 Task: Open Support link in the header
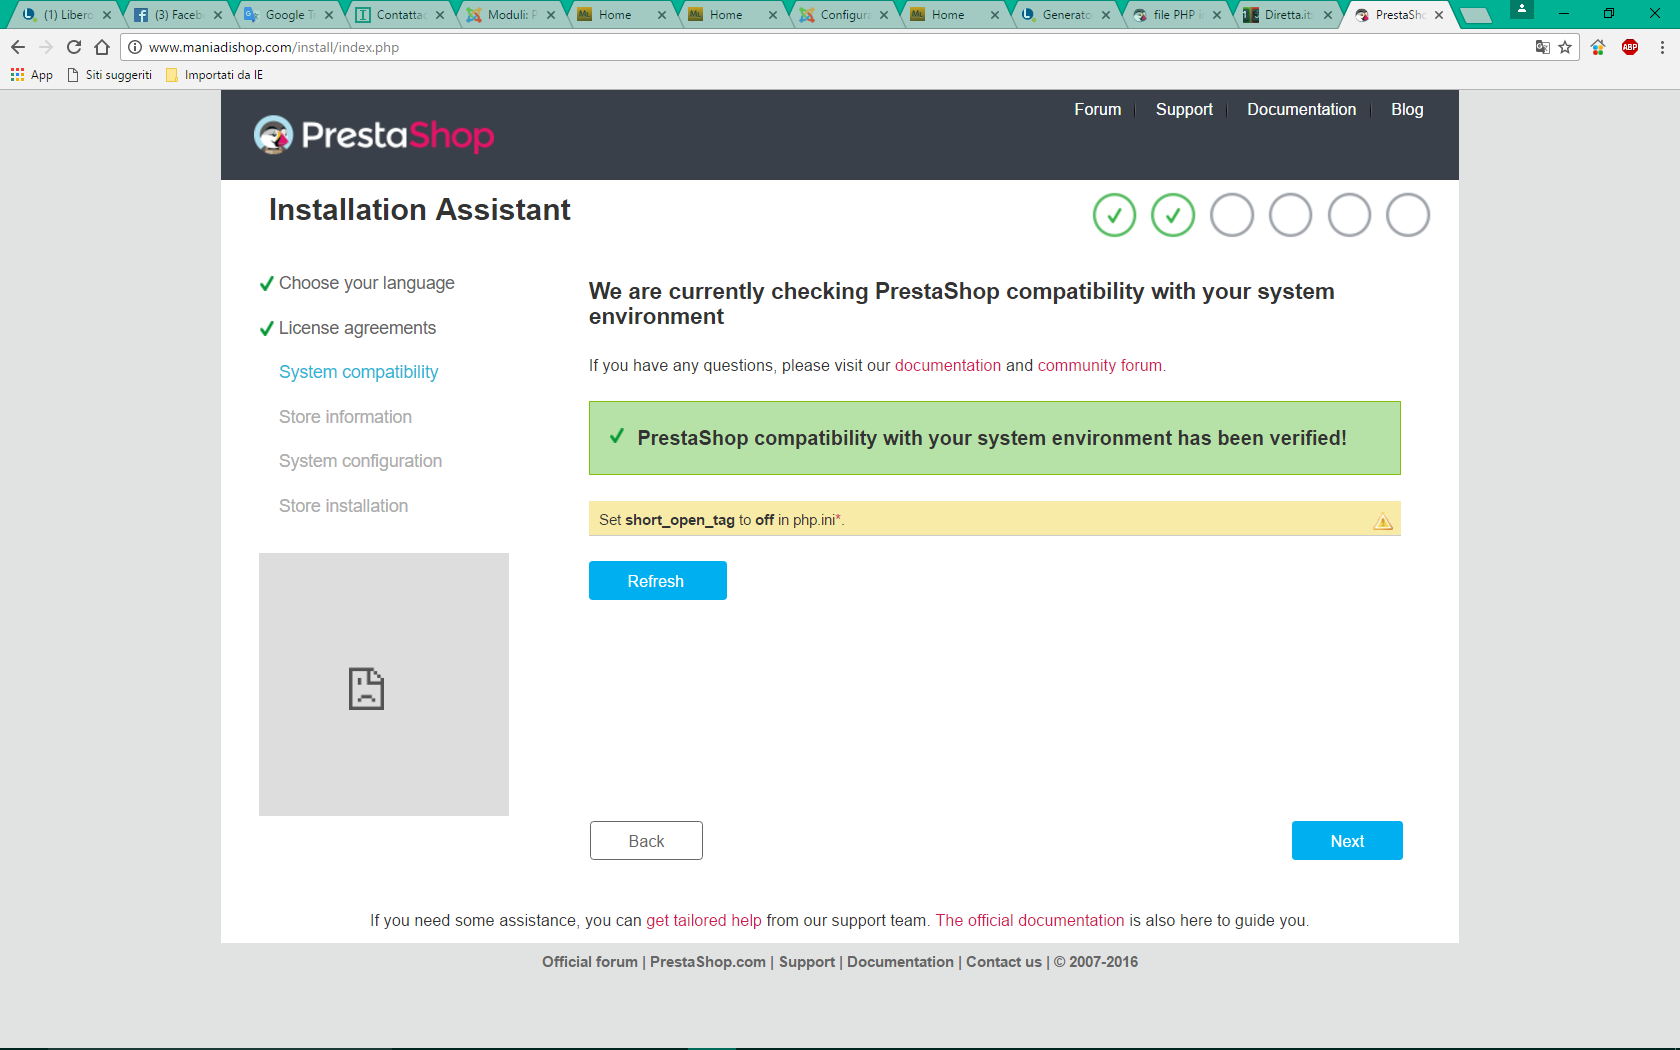[x=1184, y=110]
